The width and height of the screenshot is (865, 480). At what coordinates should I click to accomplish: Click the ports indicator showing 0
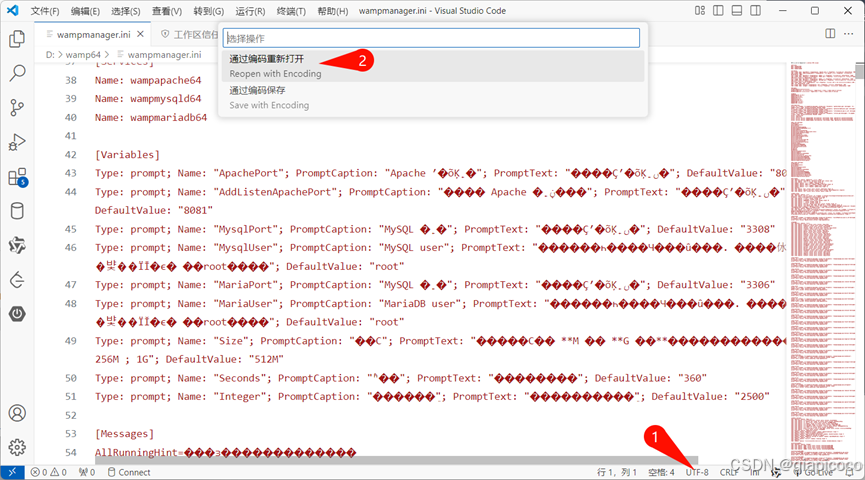click(87, 472)
